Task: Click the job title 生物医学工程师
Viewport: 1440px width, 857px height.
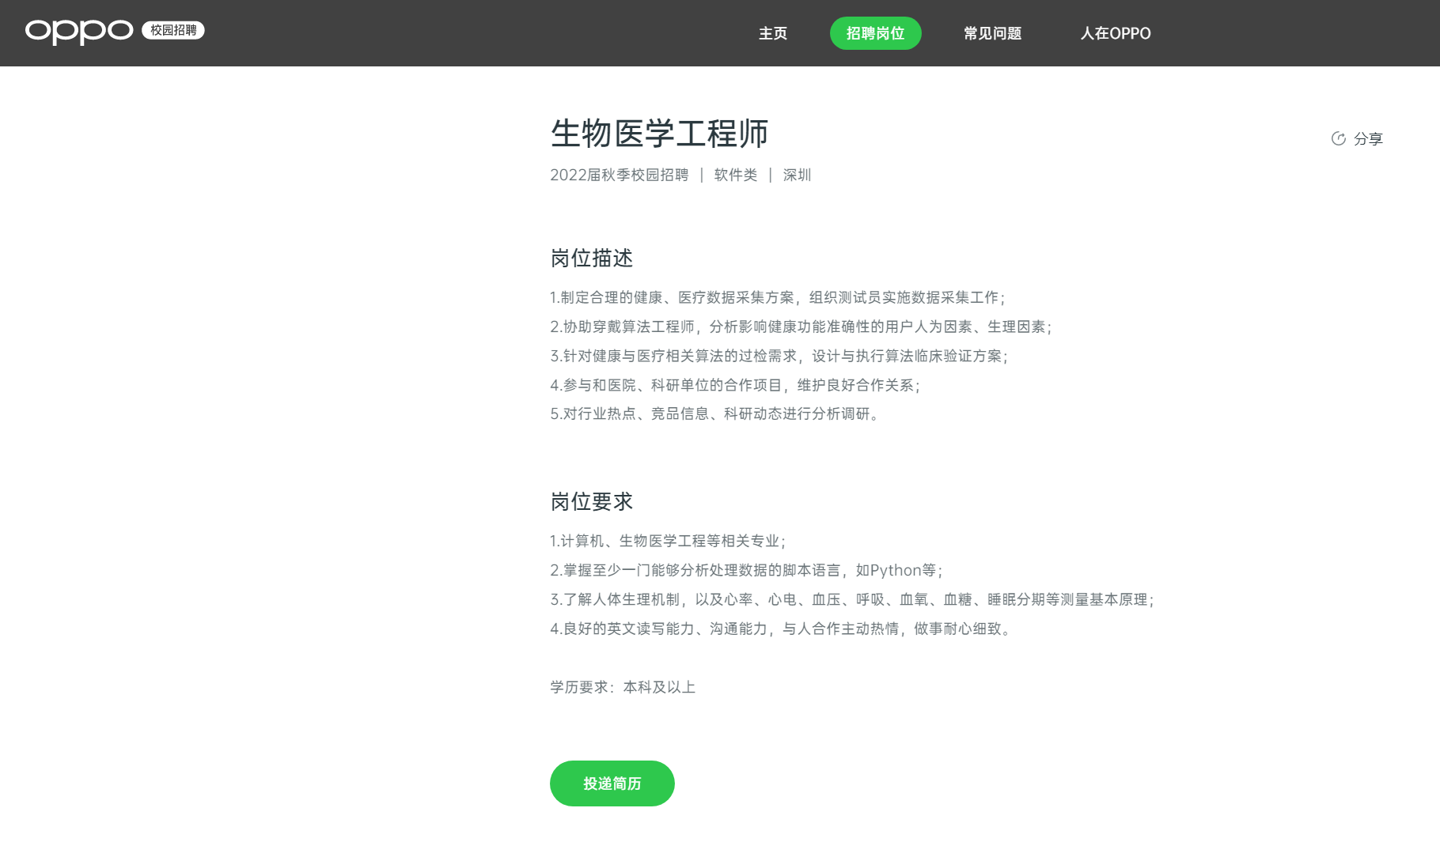Action: [x=658, y=134]
